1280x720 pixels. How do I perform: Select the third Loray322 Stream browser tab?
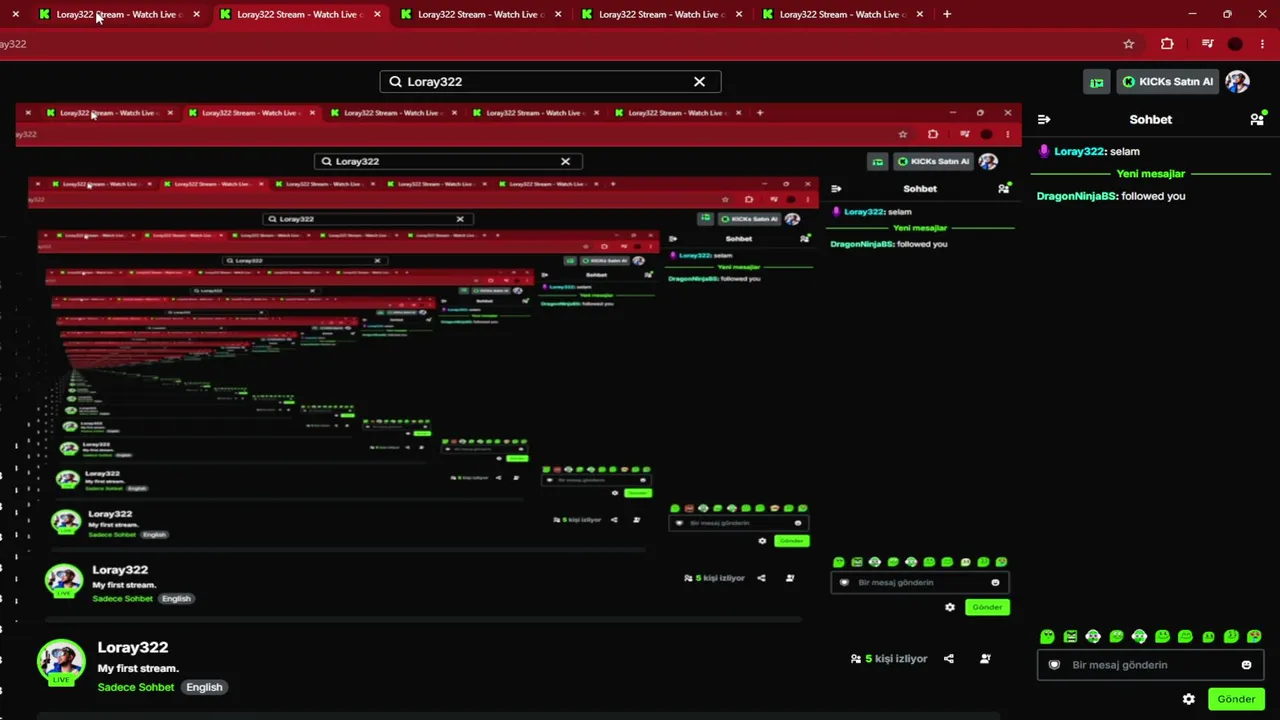tap(480, 14)
